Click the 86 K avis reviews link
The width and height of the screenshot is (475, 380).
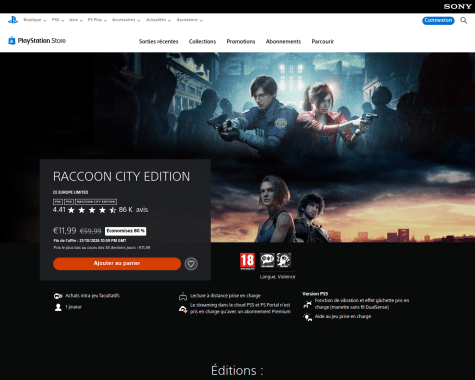coord(133,210)
